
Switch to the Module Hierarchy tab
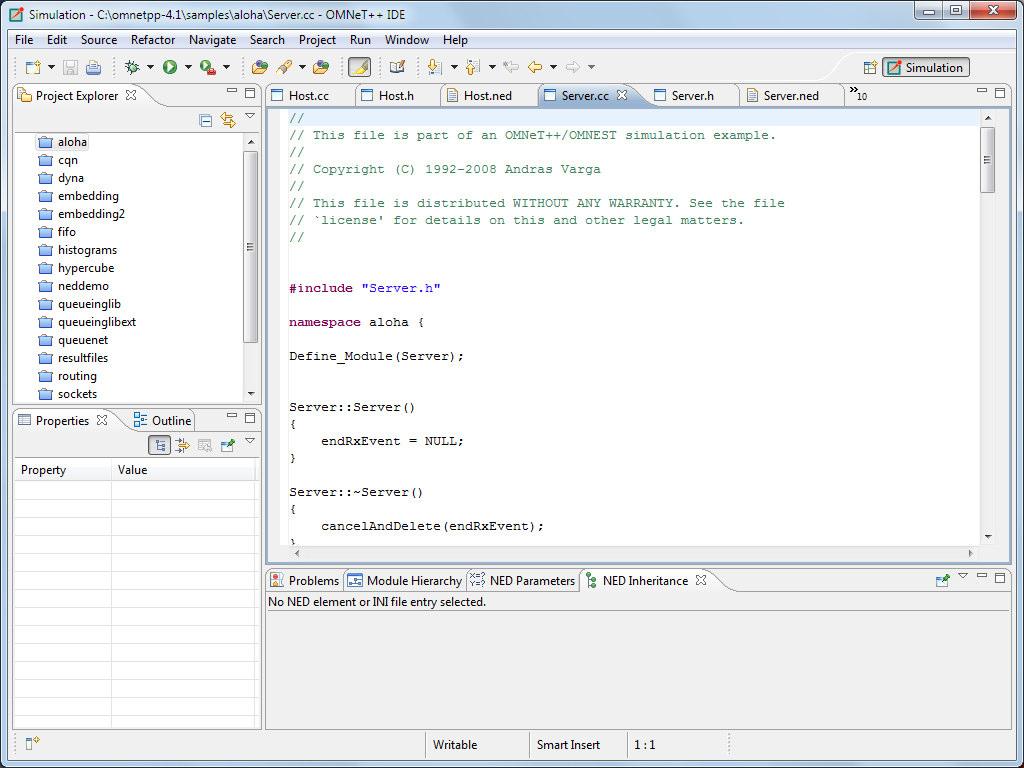coord(405,581)
